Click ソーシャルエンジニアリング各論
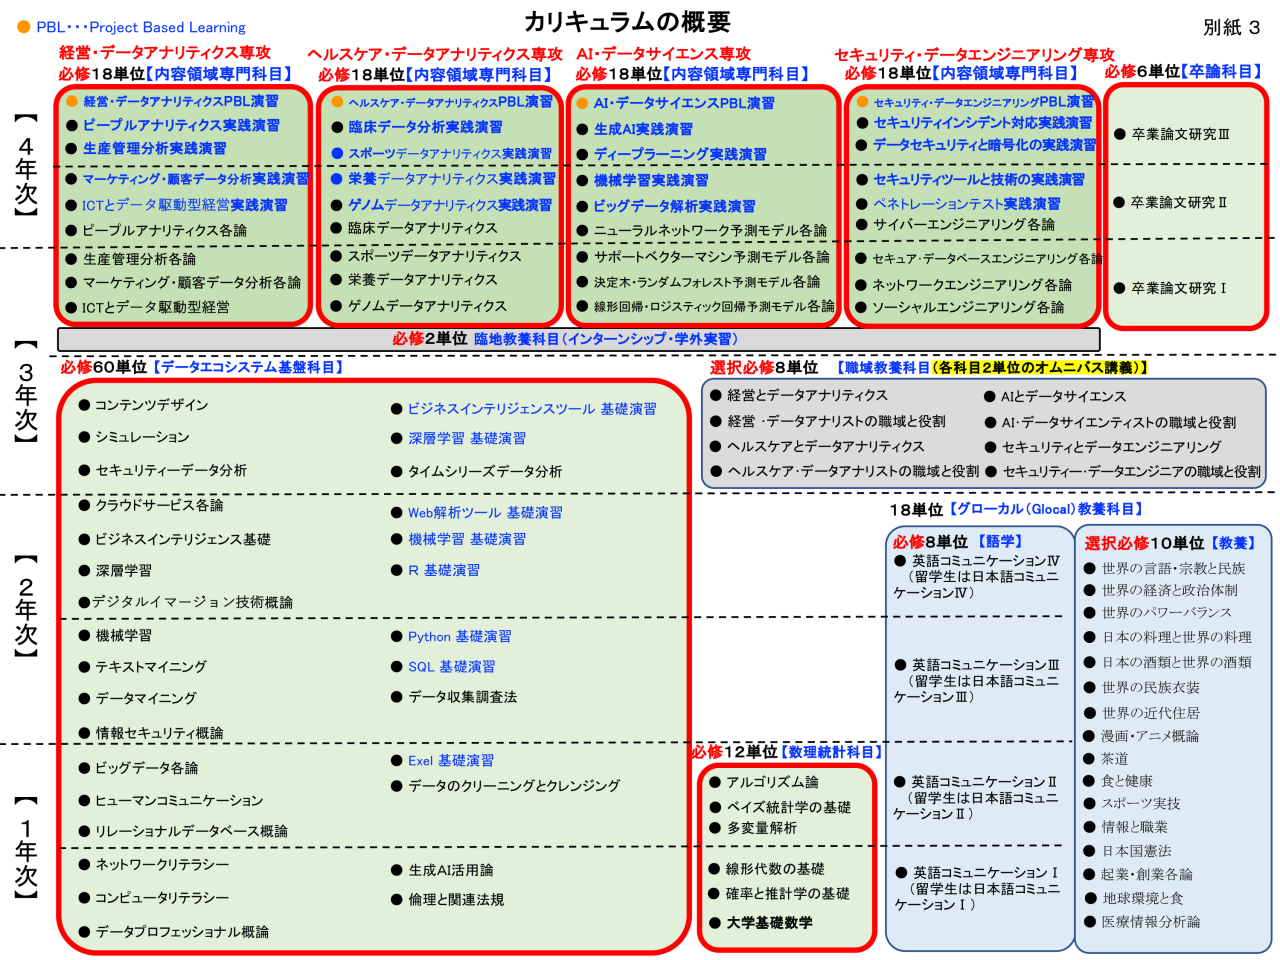The width and height of the screenshot is (1280, 960). (968, 307)
